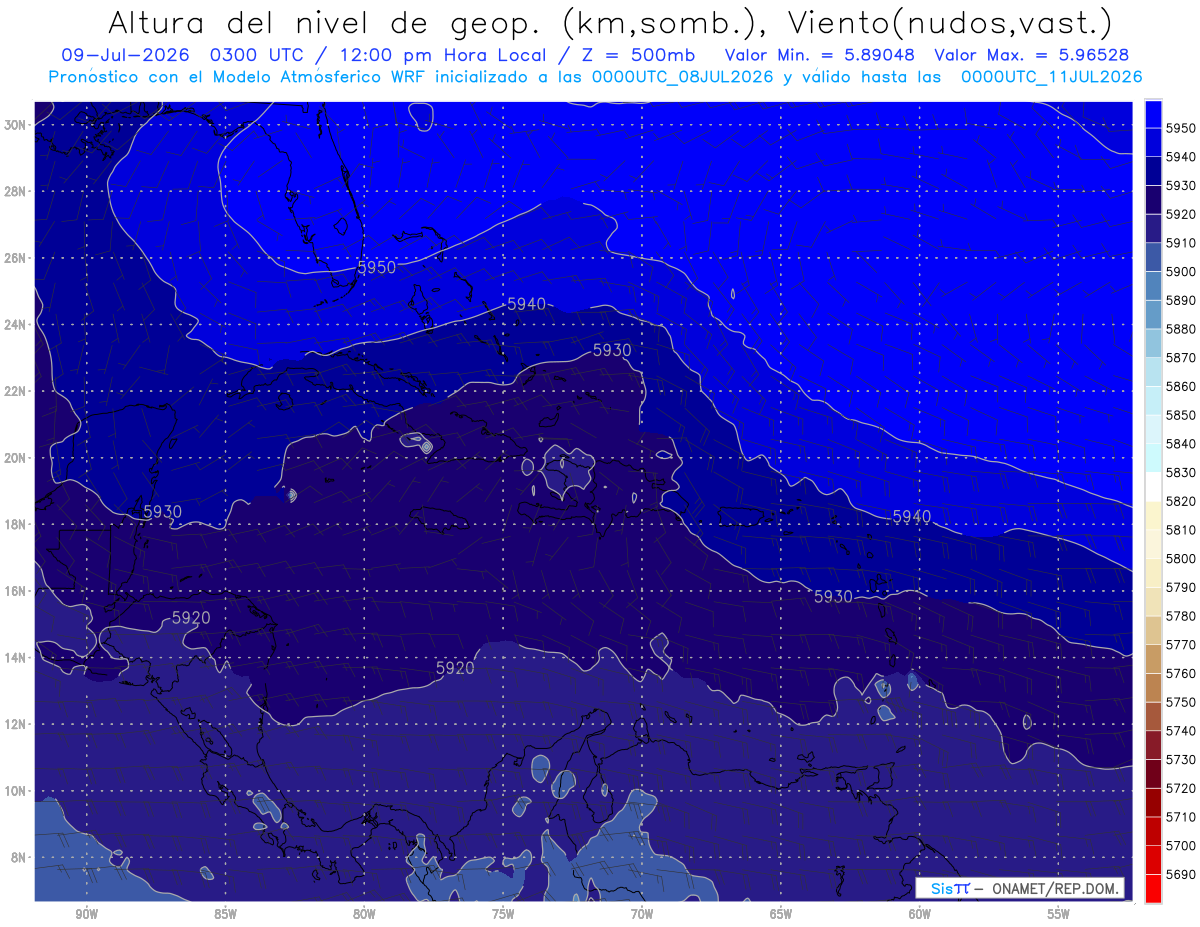This screenshot has height=927, width=1200.
Task: Click the 5720 value in the color legend
Action: (1181, 788)
